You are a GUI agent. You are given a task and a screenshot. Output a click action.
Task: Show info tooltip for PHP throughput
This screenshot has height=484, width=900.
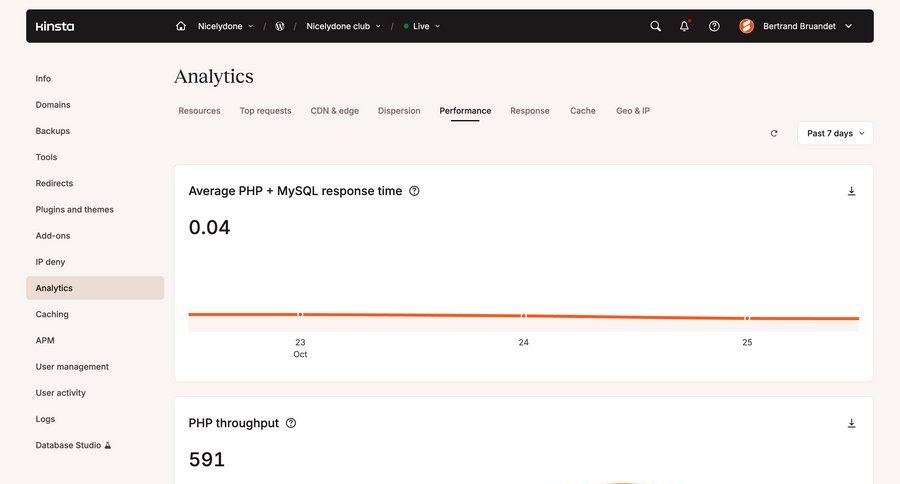click(x=291, y=423)
